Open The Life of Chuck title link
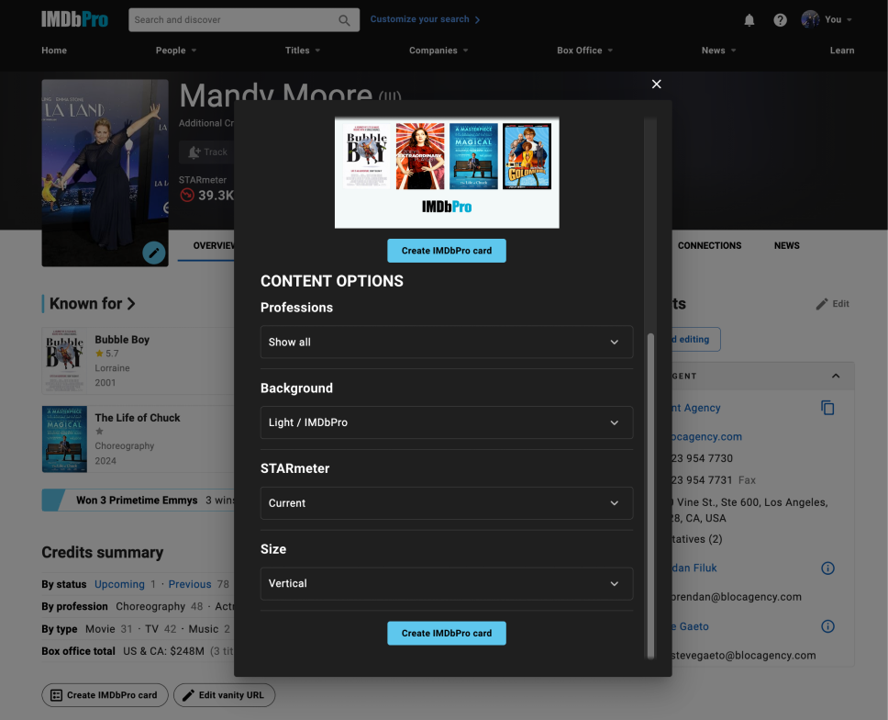Image resolution: width=888 pixels, height=720 pixels. 137,417
